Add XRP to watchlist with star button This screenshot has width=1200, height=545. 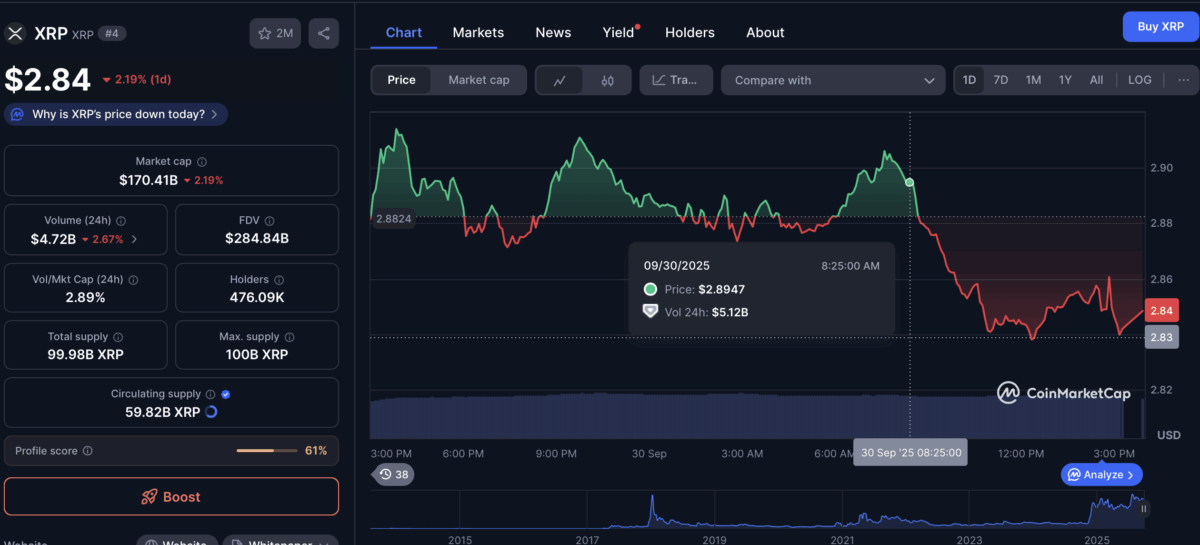275,33
